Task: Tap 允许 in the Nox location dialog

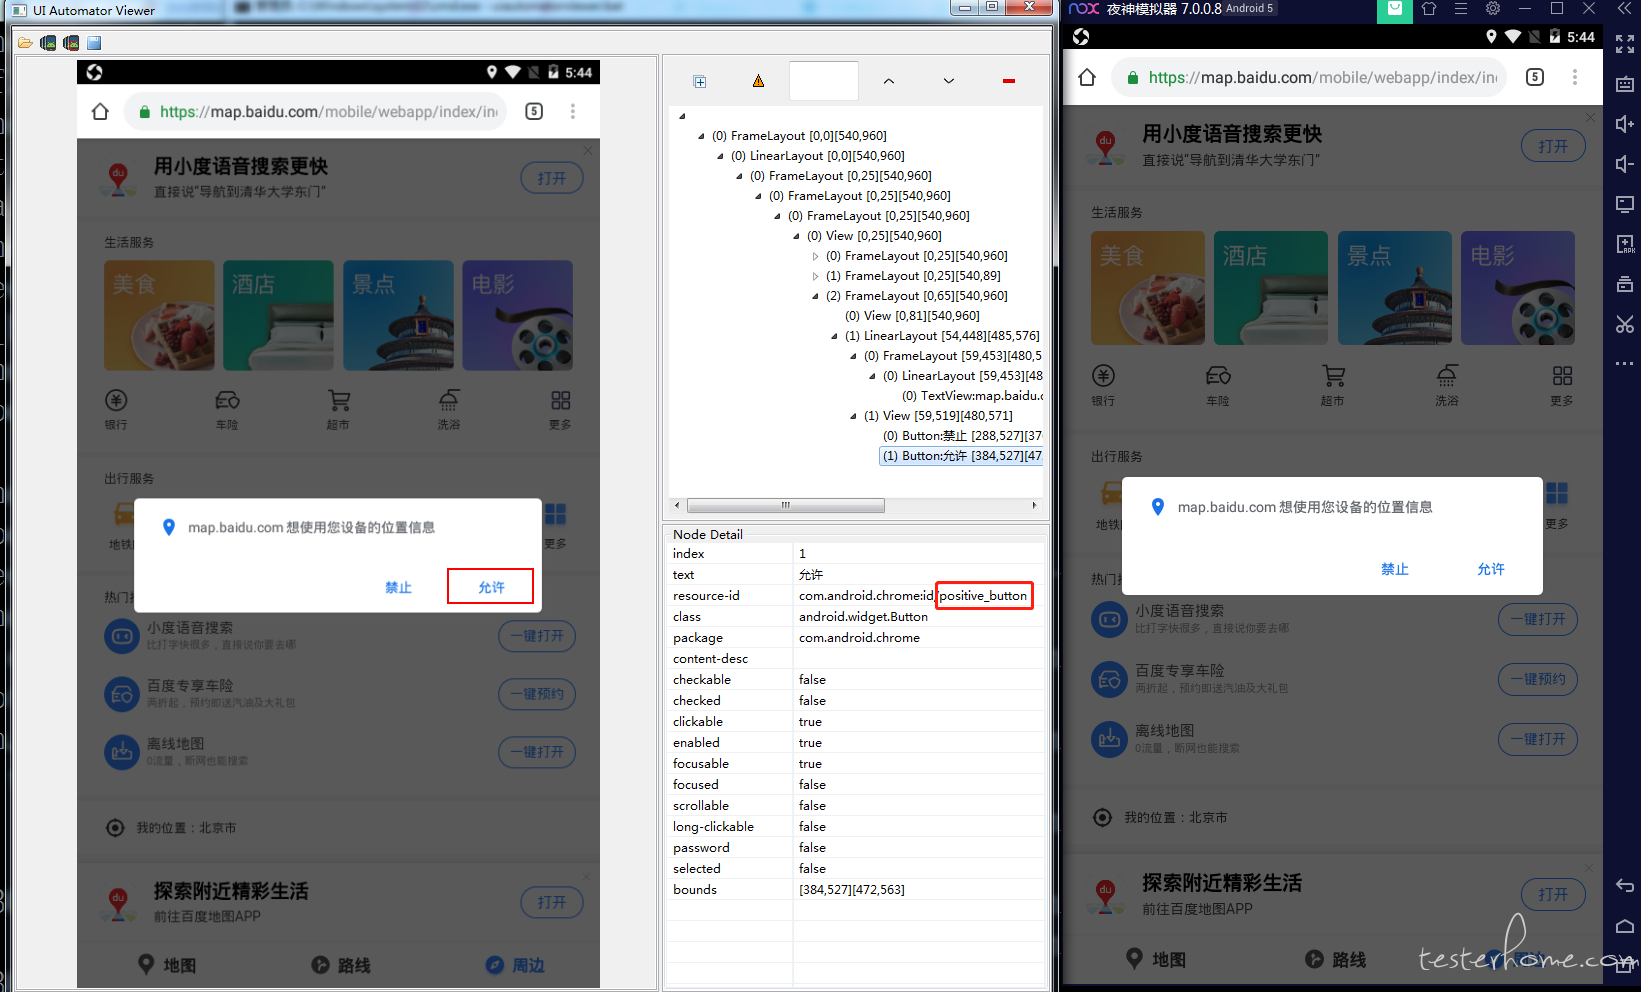Action: pyautogui.click(x=1490, y=569)
